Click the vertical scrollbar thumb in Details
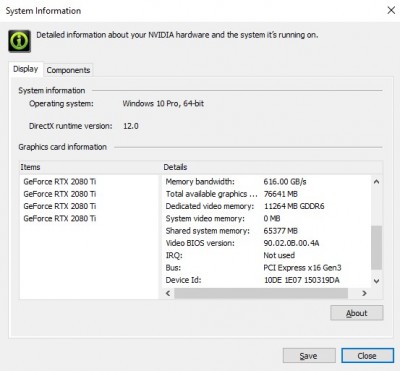The height and width of the screenshot is (371, 400). pyautogui.click(x=377, y=247)
